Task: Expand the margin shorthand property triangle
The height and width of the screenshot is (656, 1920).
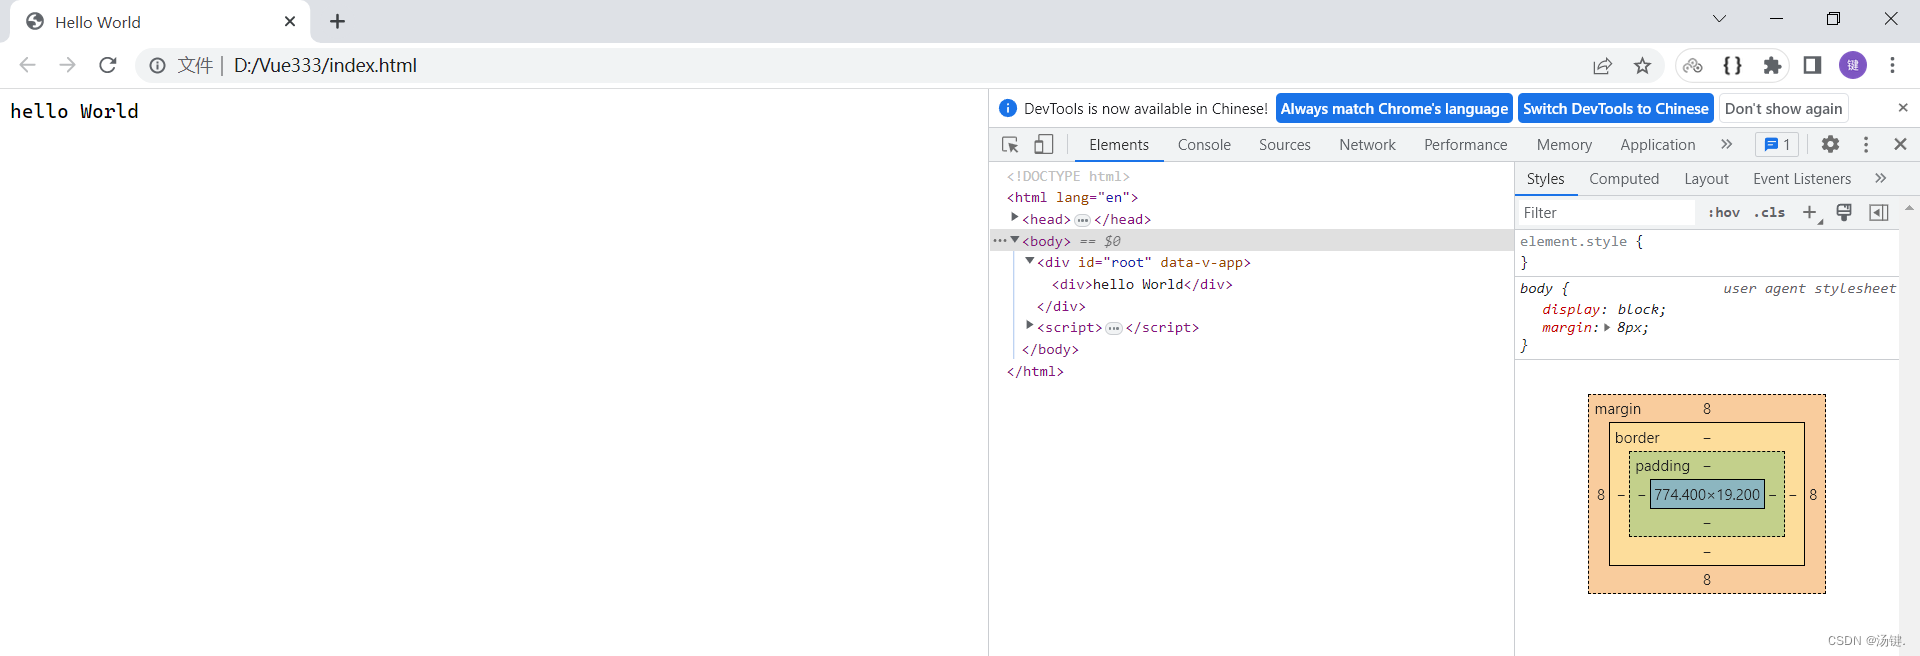Action: click(1607, 328)
